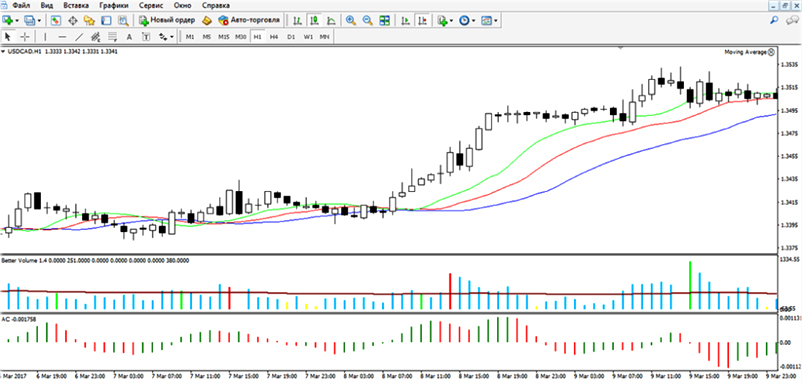Select the M5 timeframe button
This screenshot has height=383, width=802.
coord(207,37)
